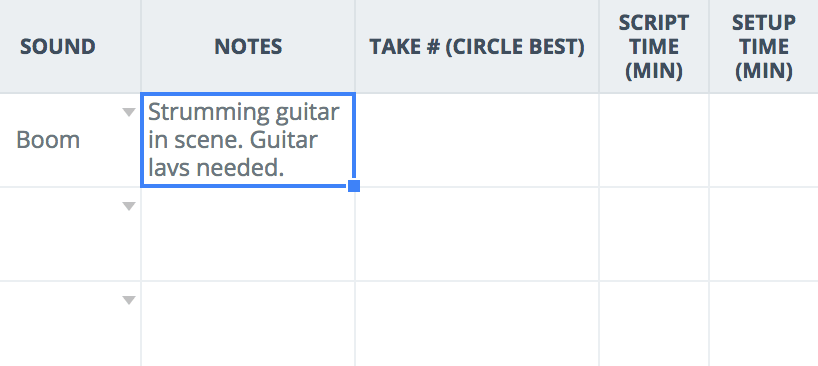Click third row Take # cell
Viewport: 818px width, 366px height.
point(477,324)
